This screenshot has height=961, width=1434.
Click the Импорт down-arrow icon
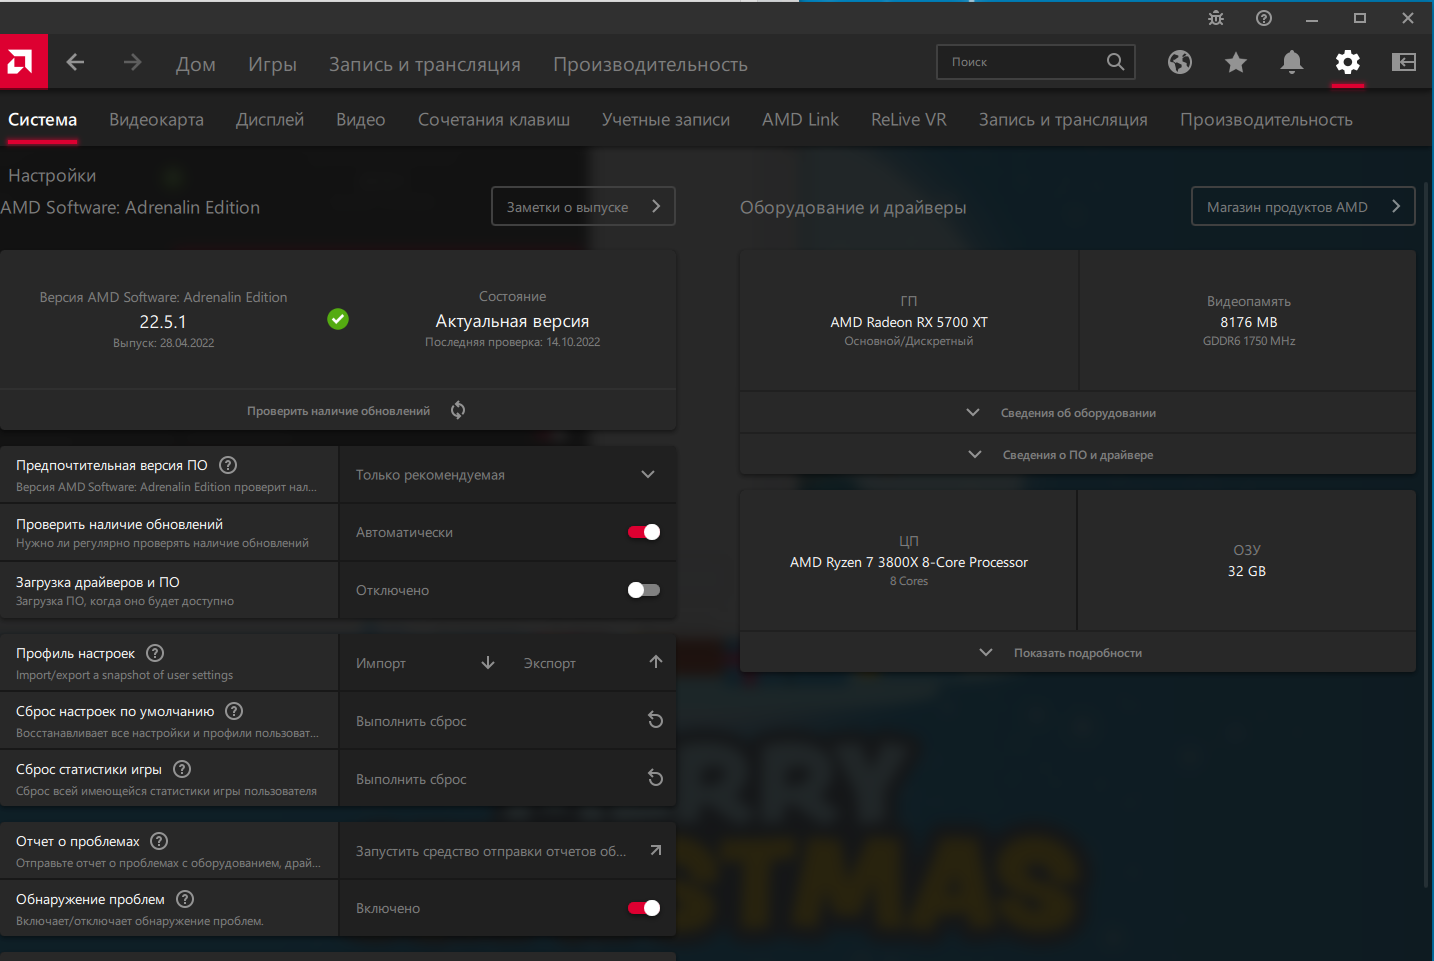(x=488, y=662)
